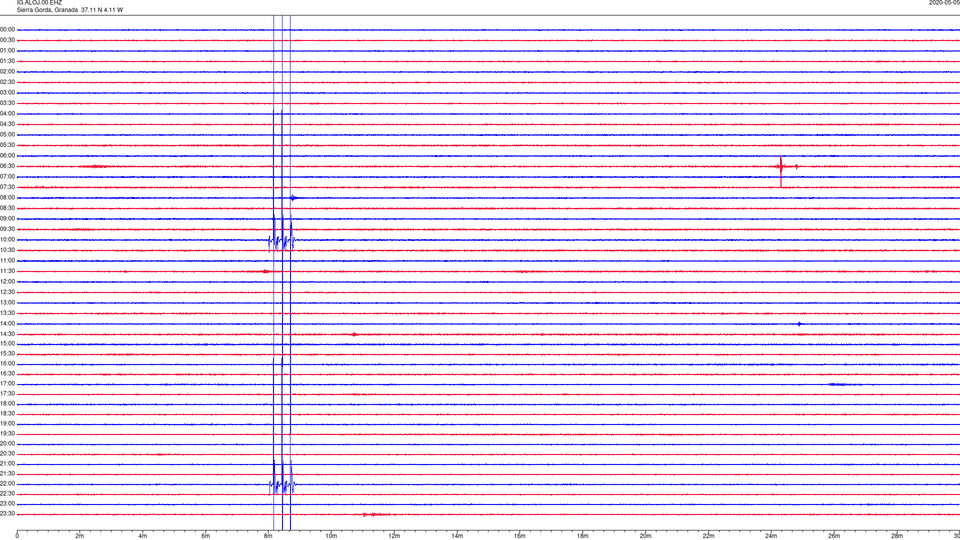Select the 05:00 trace time label
This screenshot has width=960, height=540.
click(7, 135)
